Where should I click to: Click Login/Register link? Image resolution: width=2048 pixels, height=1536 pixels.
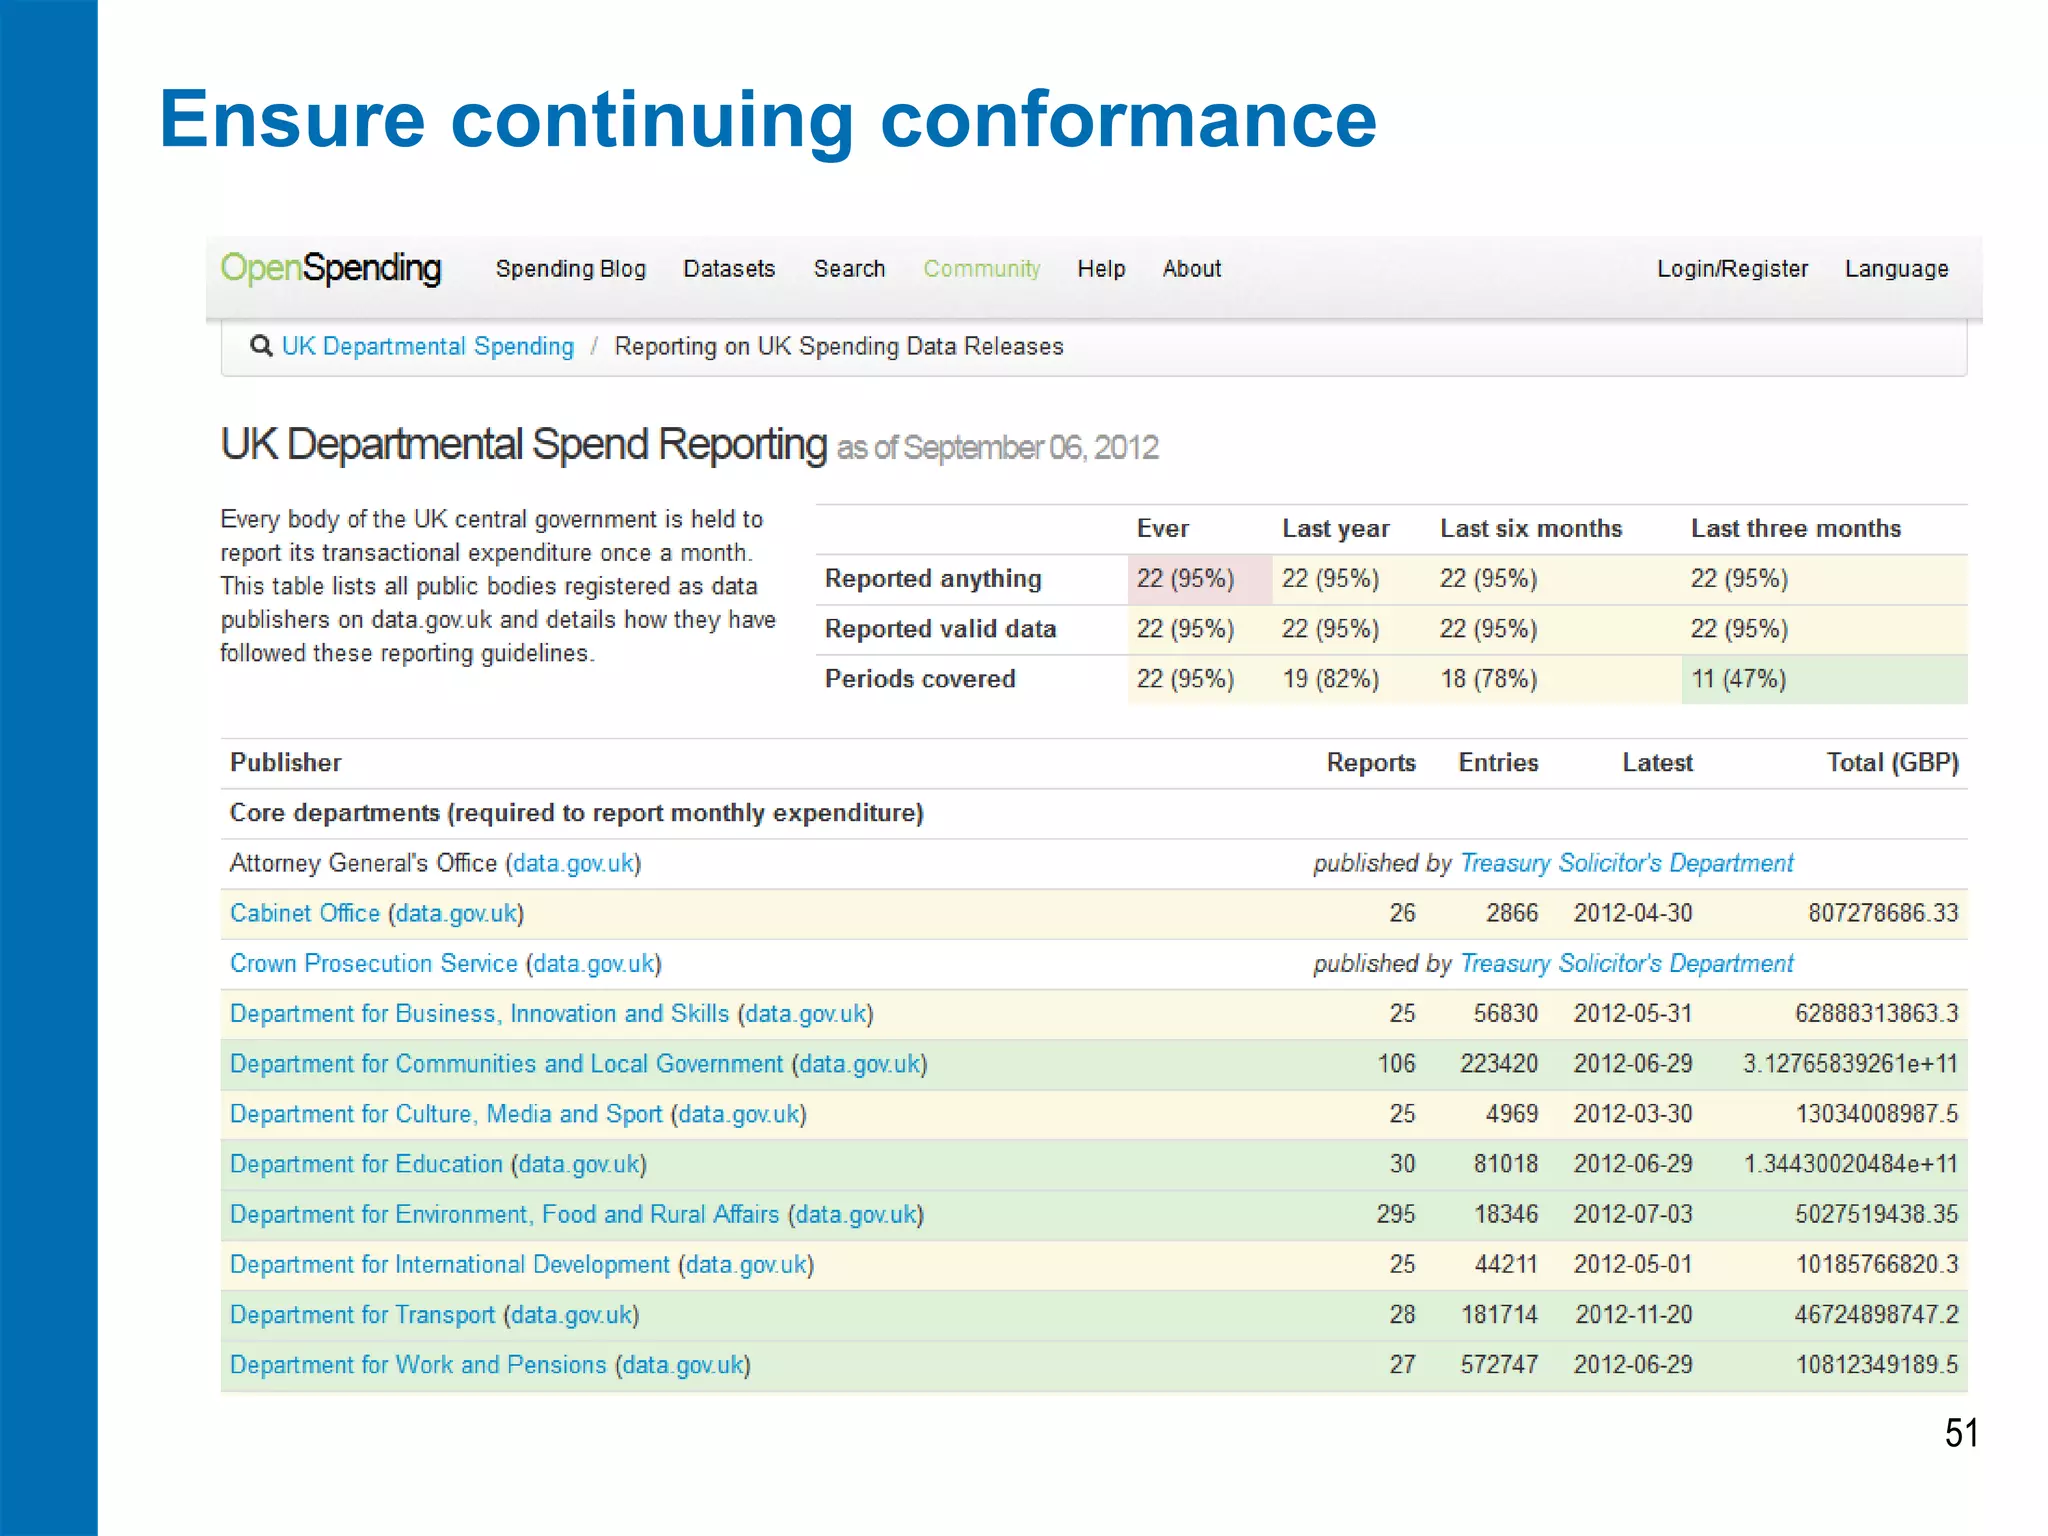click(x=1732, y=269)
